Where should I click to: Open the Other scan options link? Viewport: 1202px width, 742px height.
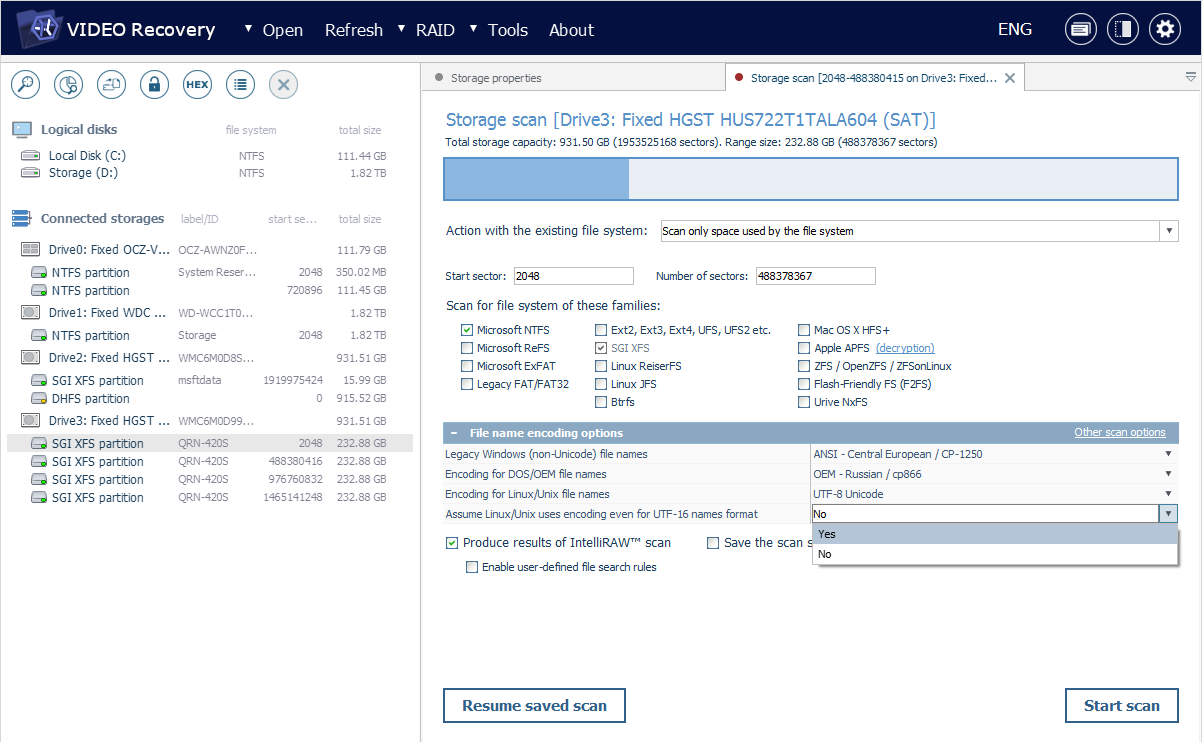1119,433
